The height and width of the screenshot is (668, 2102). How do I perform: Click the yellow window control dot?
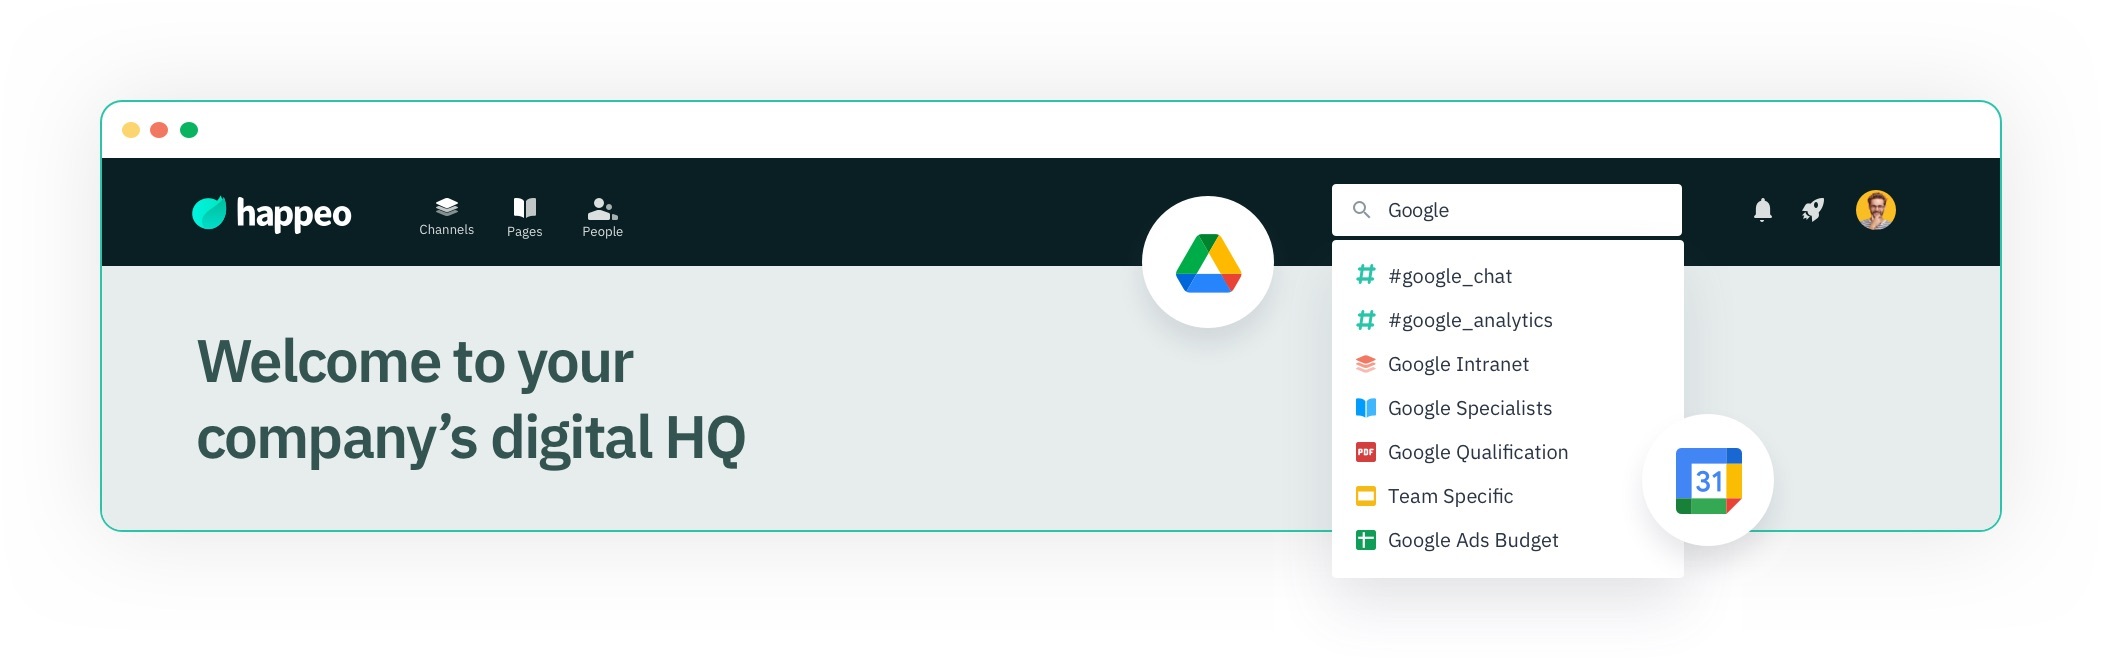(x=131, y=130)
